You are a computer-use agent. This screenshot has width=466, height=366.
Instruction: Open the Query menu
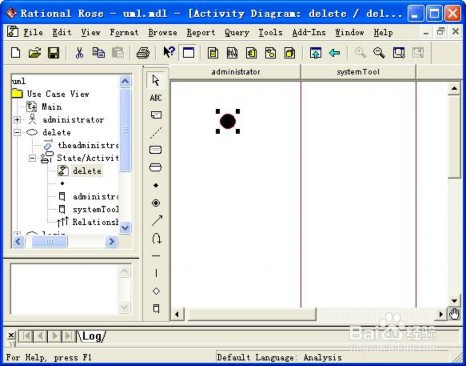coord(237,32)
